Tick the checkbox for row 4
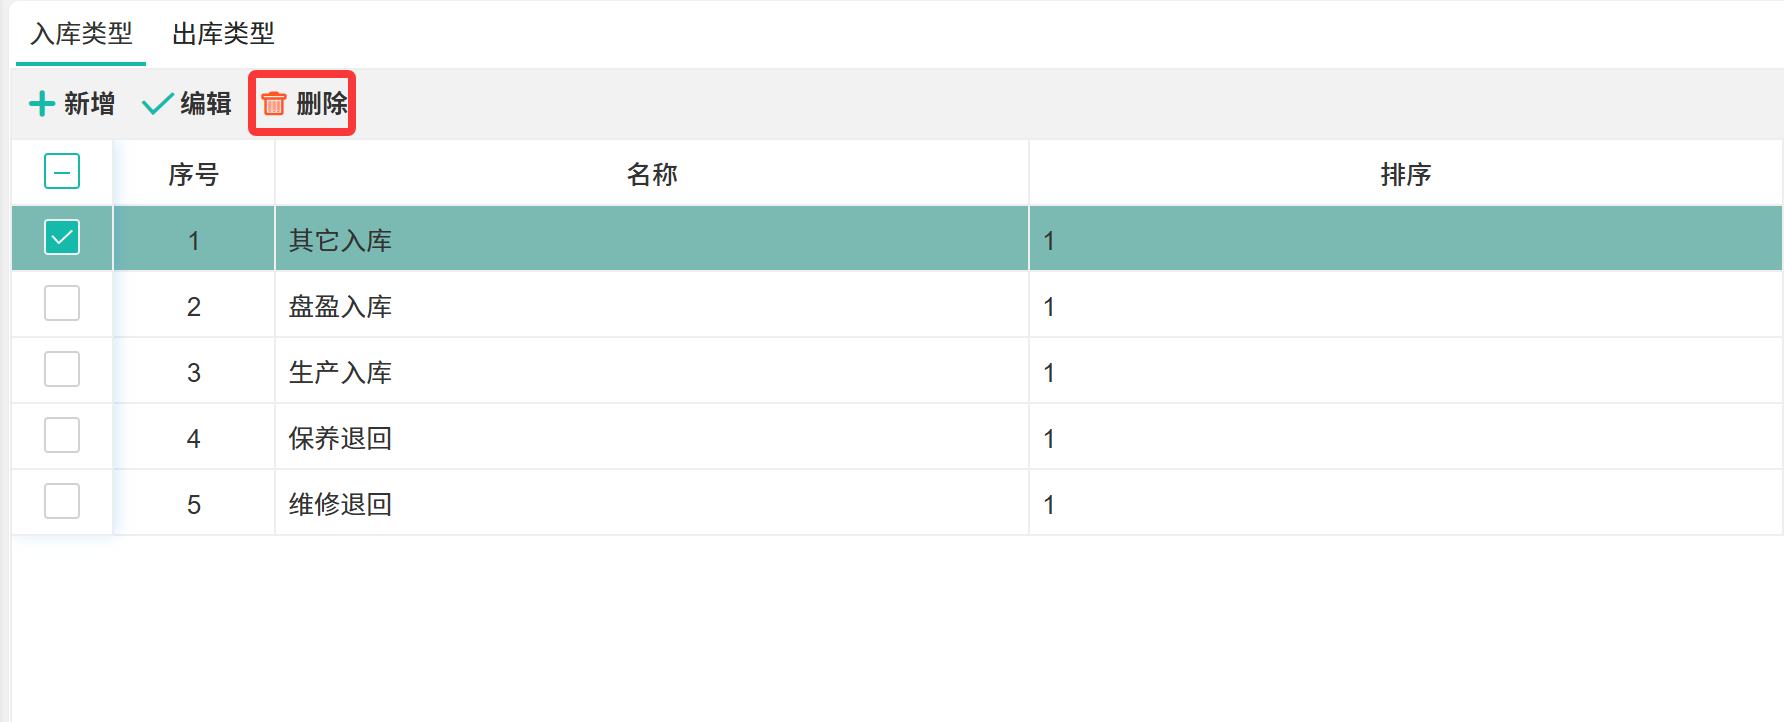The width and height of the screenshot is (1784, 722). (x=62, y=436)
